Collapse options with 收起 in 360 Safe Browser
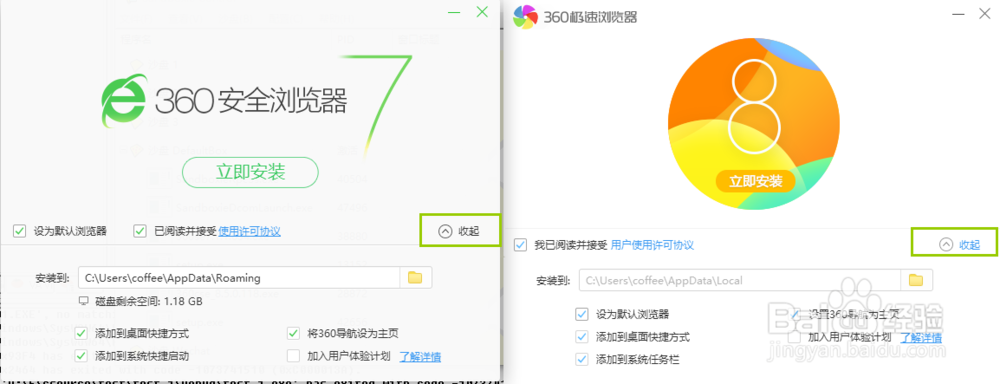 pyautogui.click(x=459, y=231)
